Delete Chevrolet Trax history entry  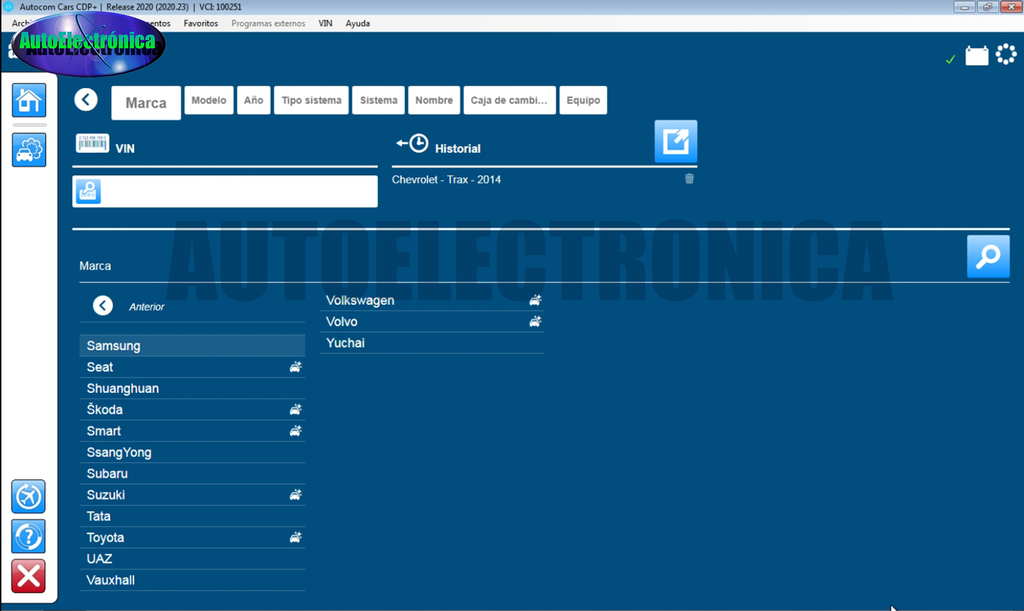[689, 179]
